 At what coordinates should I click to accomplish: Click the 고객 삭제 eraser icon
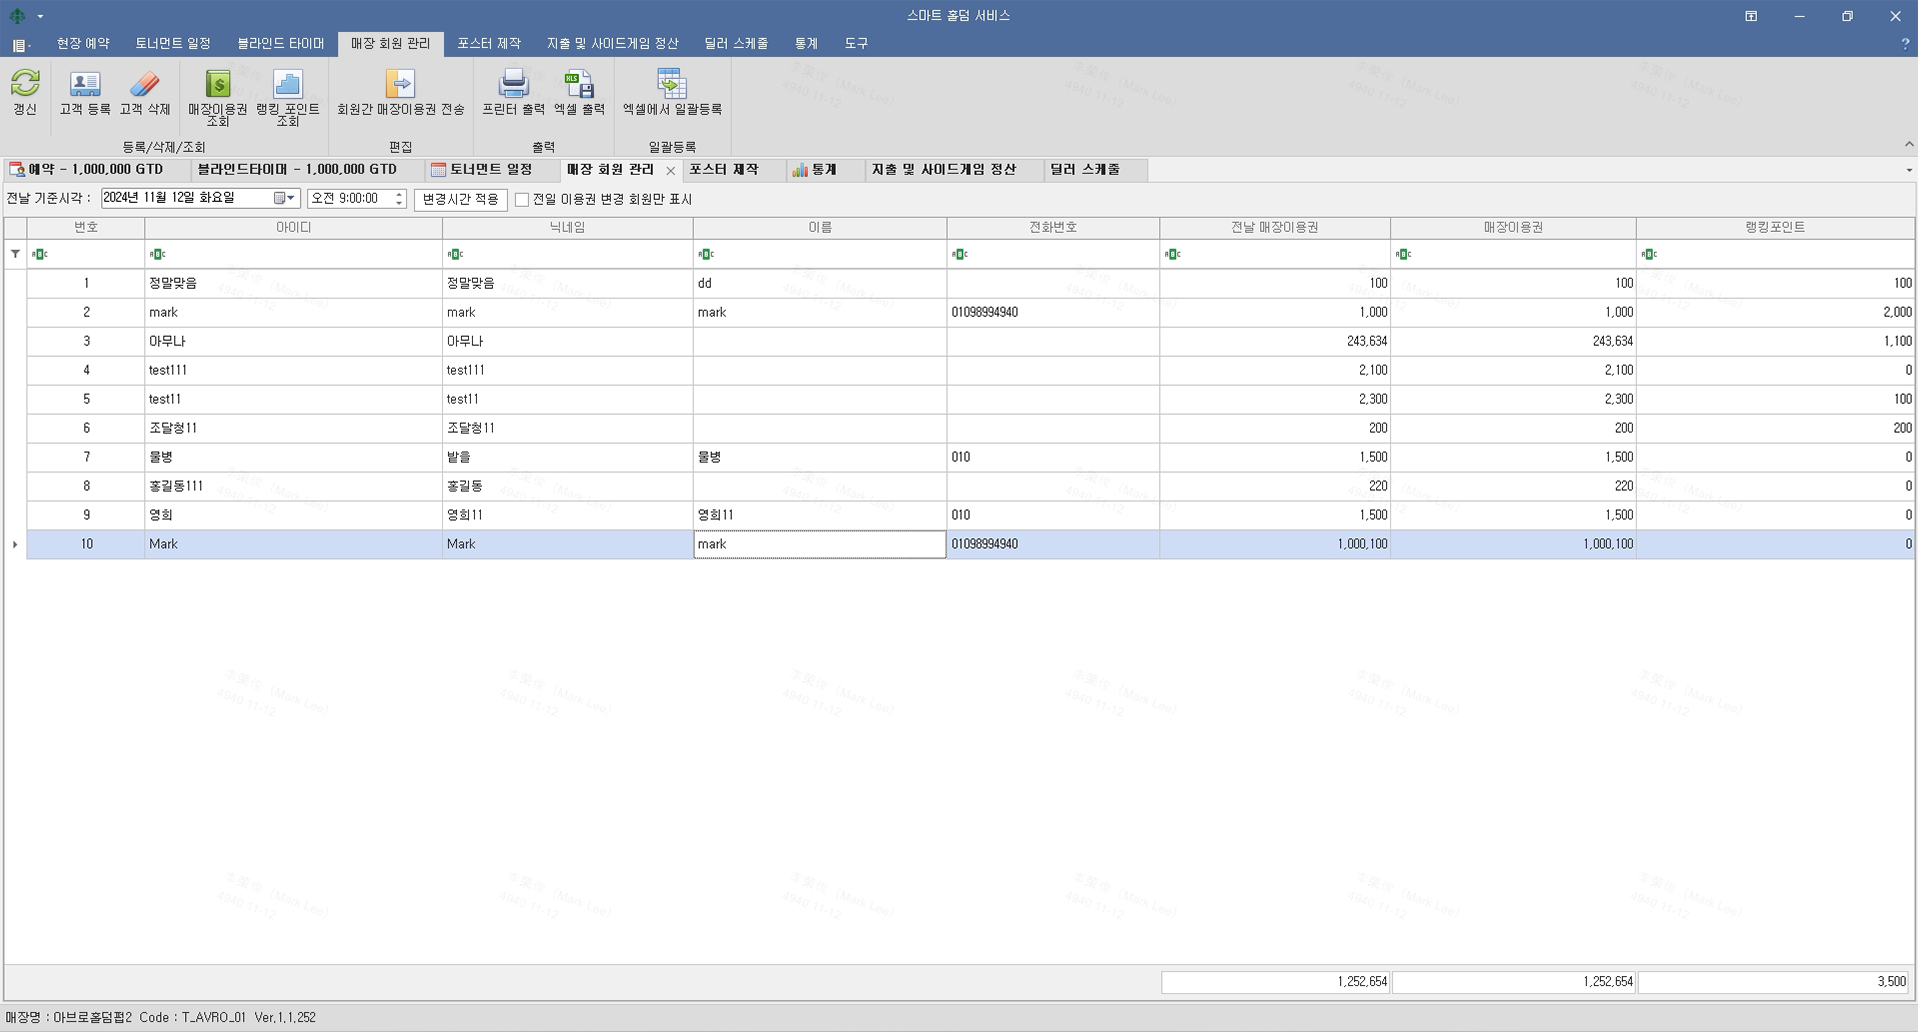[x=145, y=84]
